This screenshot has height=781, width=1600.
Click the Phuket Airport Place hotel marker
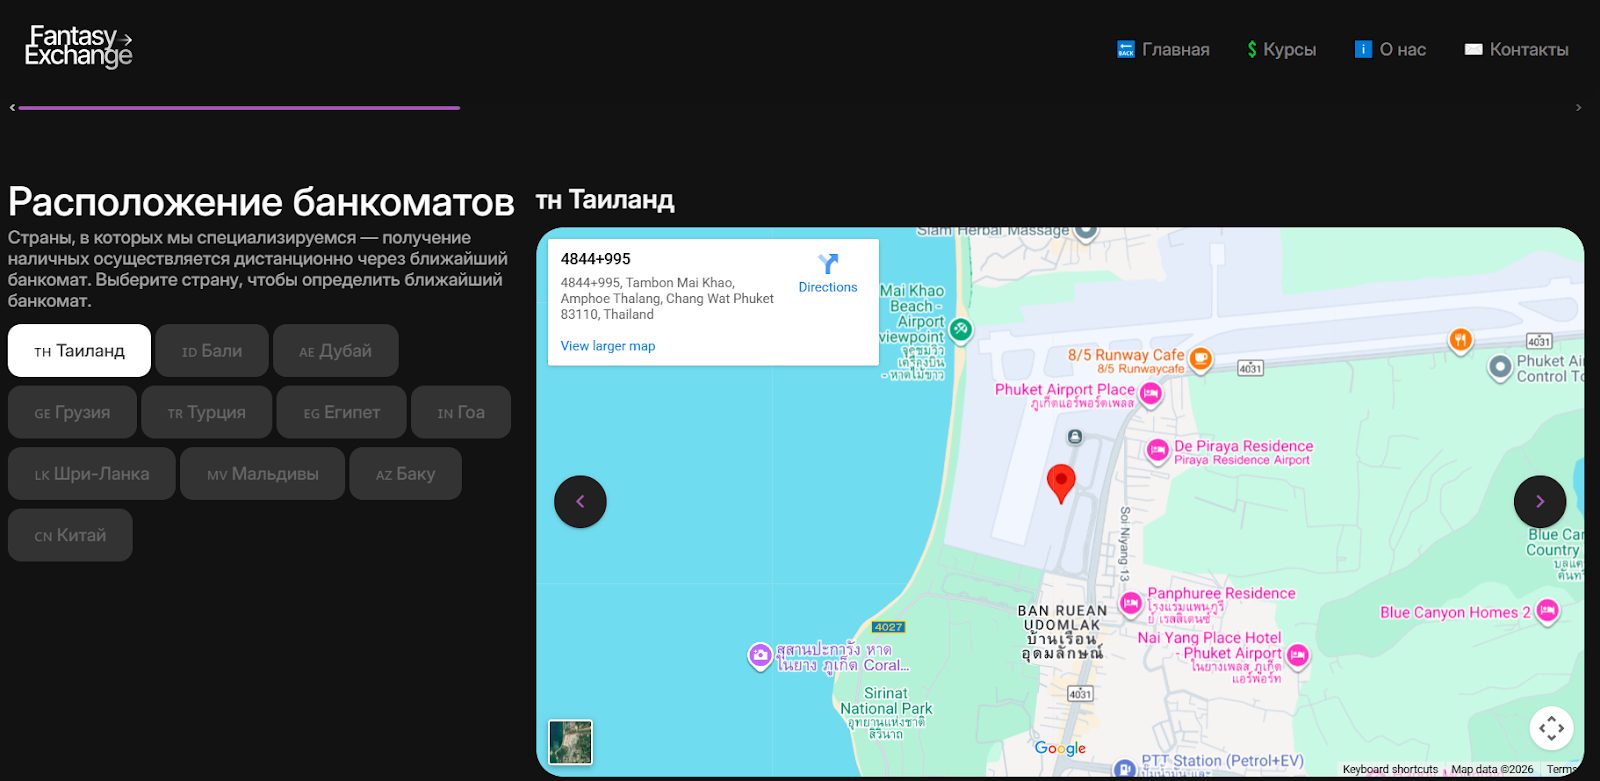1150,394
